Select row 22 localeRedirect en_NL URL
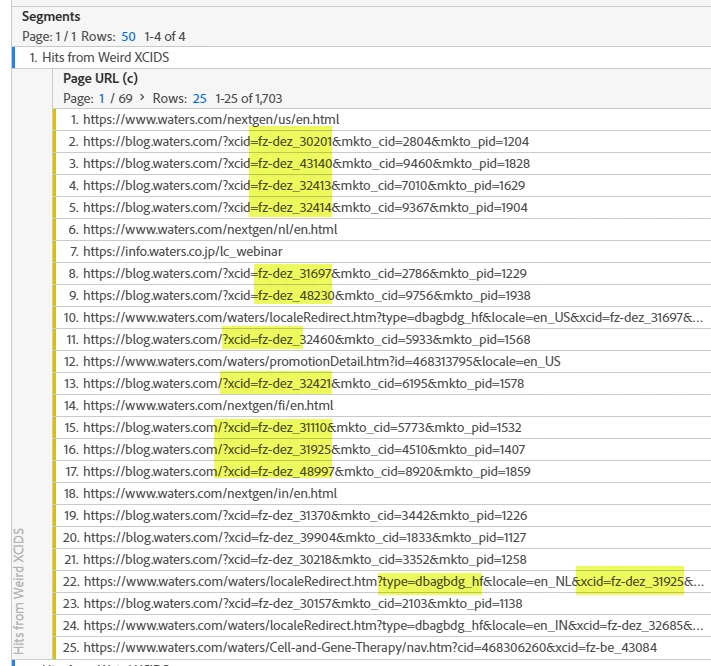 coord(394,581)
